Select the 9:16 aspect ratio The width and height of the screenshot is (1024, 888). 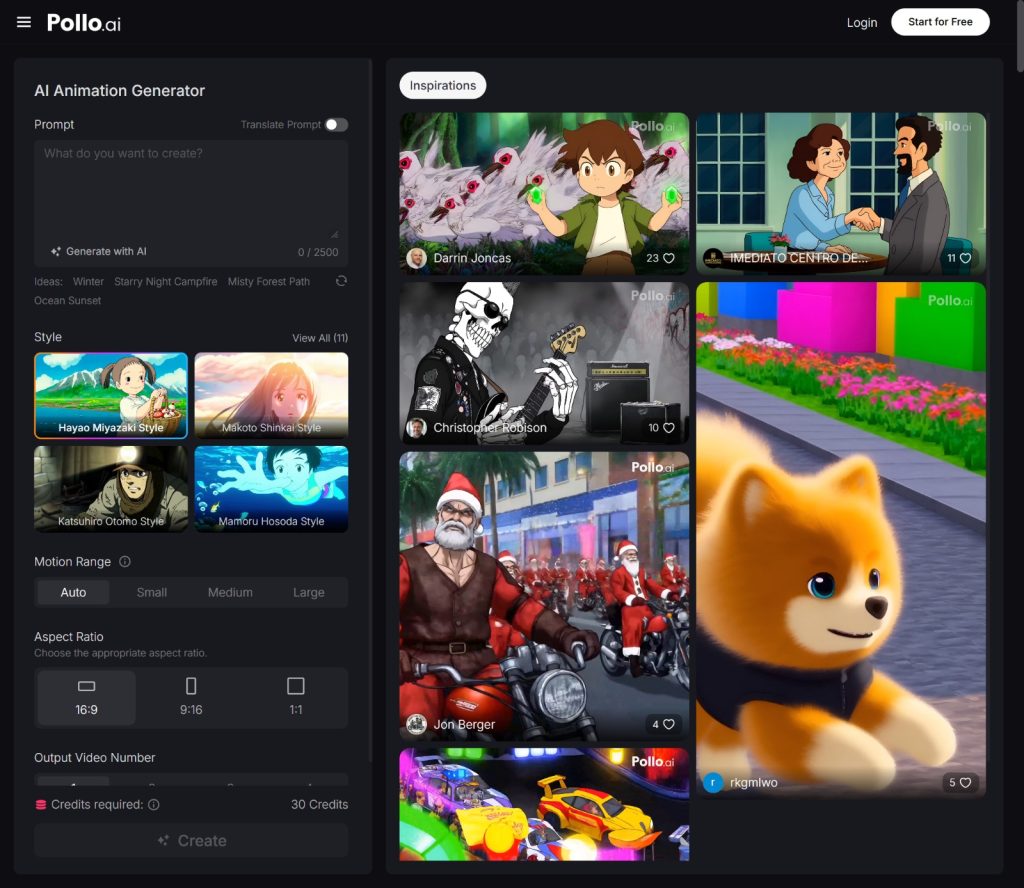pos(191,697)
